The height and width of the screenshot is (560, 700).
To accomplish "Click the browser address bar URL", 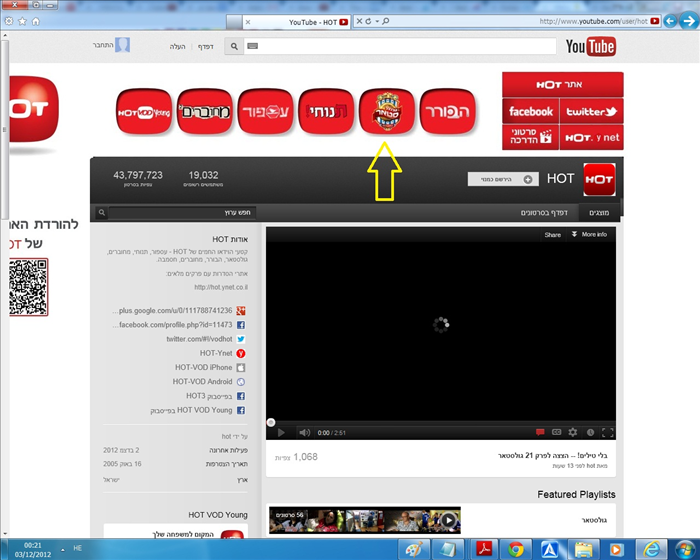I will click(x=593, y=21).
